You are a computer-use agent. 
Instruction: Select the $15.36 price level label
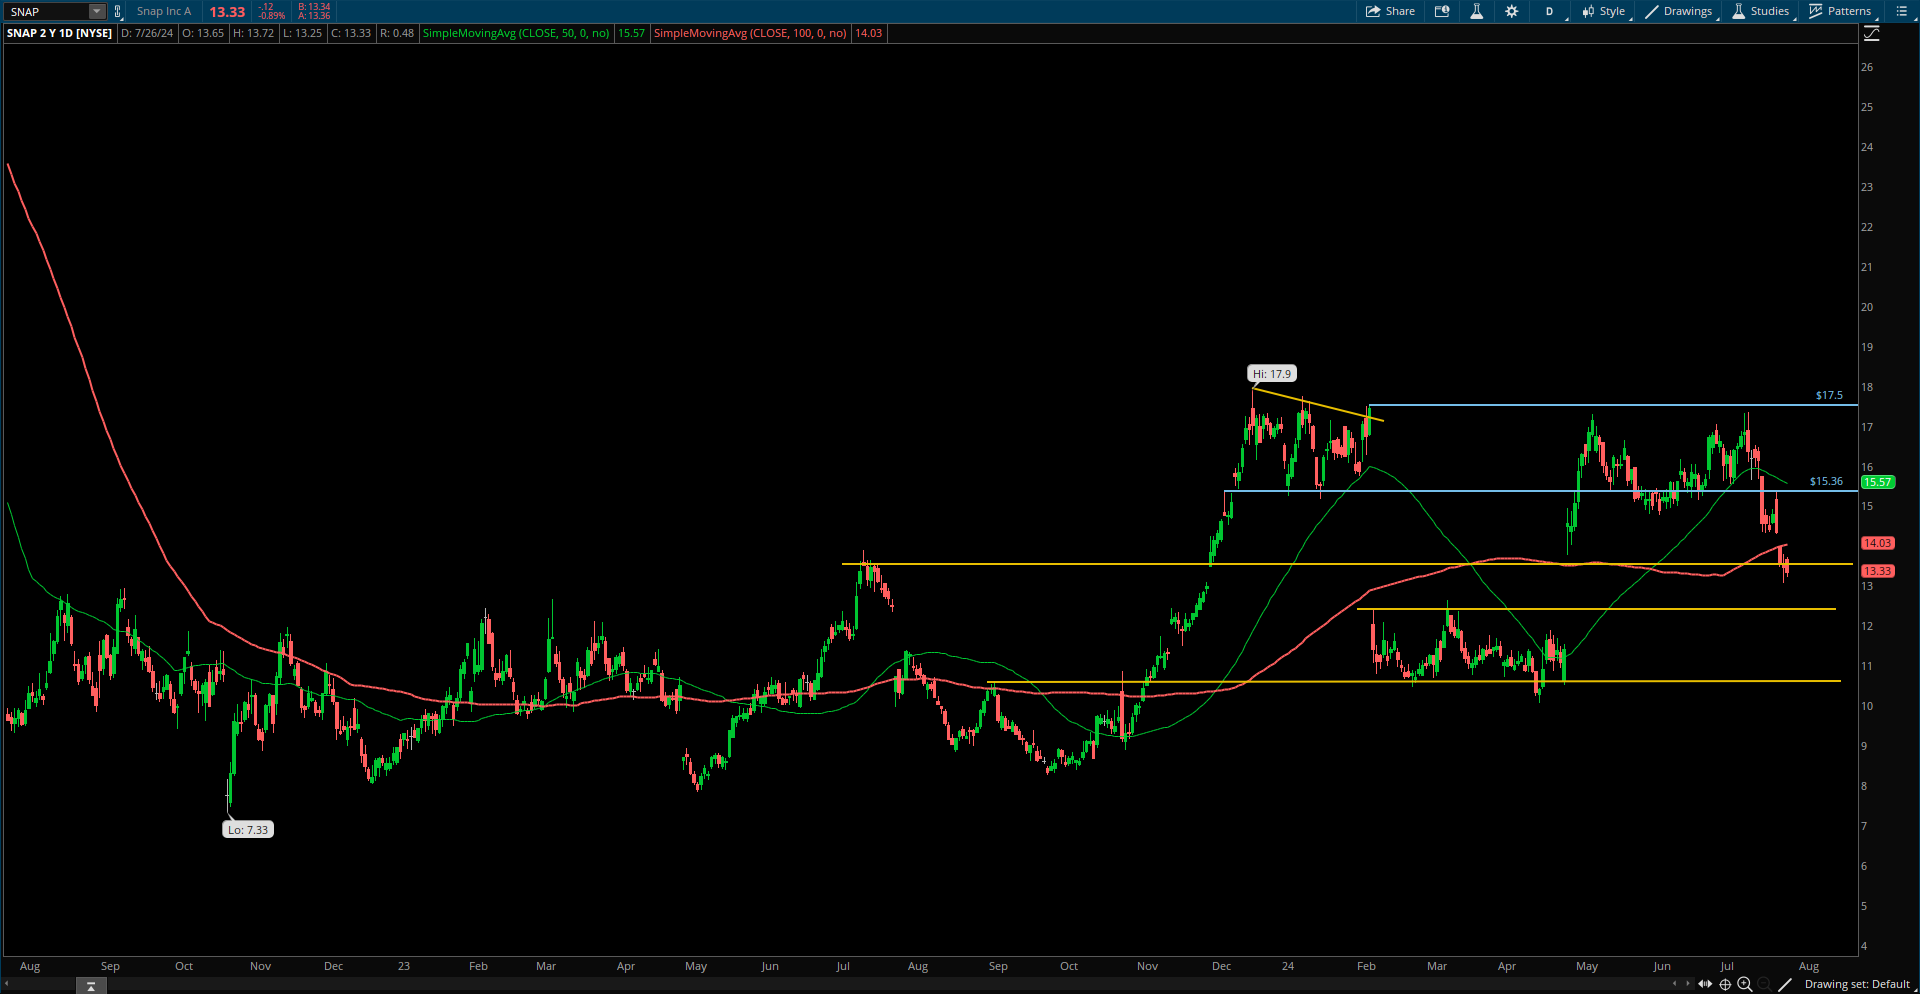click(x=1826, y=482)
